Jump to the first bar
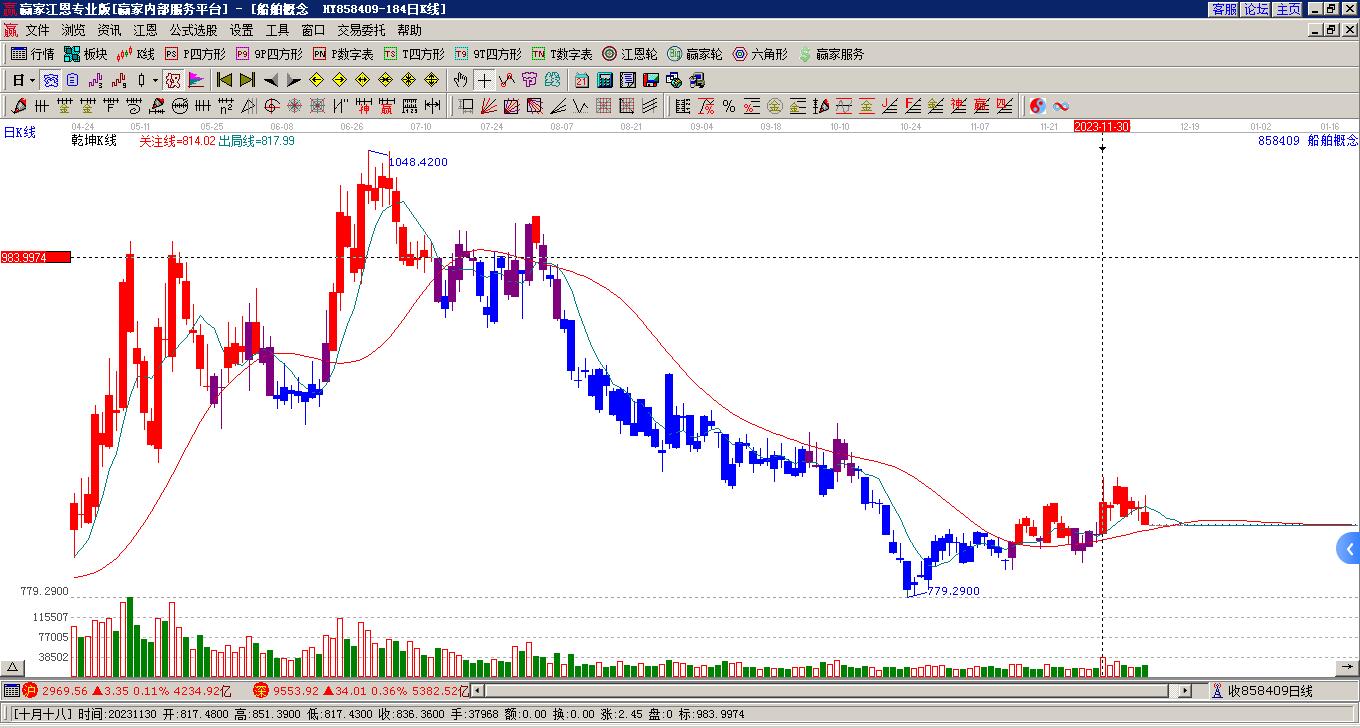1360x728 pixels. (x=224, y=80)
